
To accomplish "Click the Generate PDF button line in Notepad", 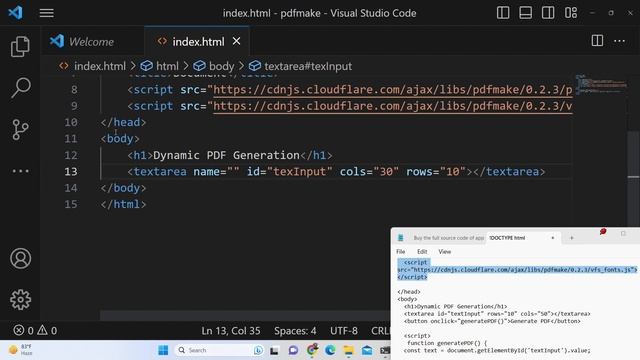I will [492, 321].
